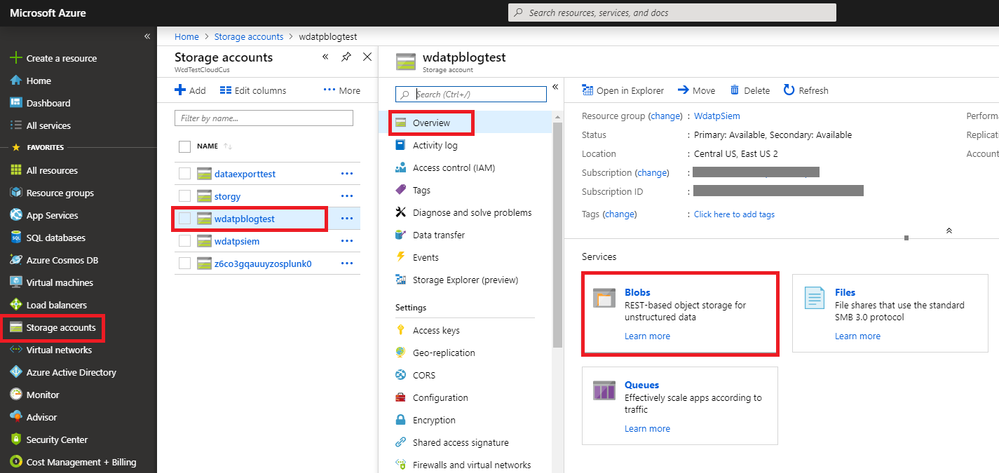999x473 pixels.
Task: Collapse the left Azure sidebar
Action: click(x=147, y=36)
